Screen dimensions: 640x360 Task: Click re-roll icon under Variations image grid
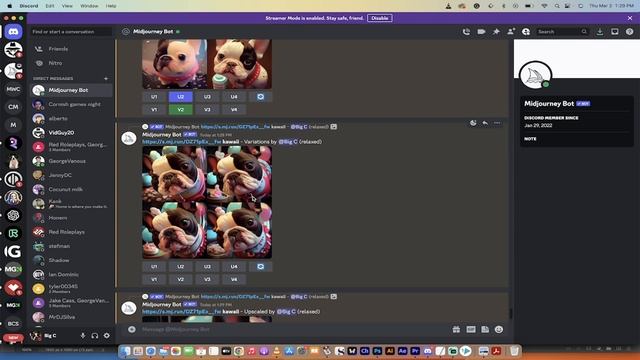pos(260,267)
